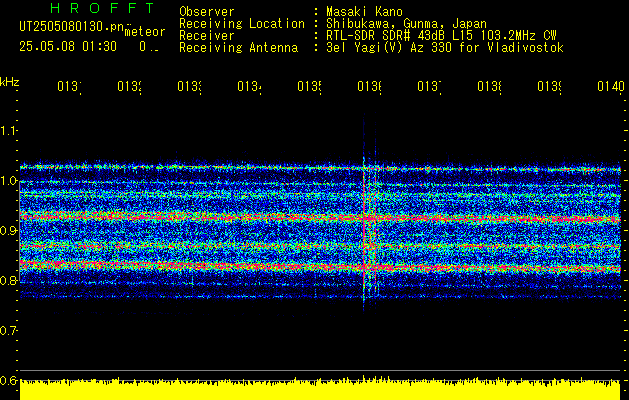Click the 0.7 kHz axis label

point(8,331)
